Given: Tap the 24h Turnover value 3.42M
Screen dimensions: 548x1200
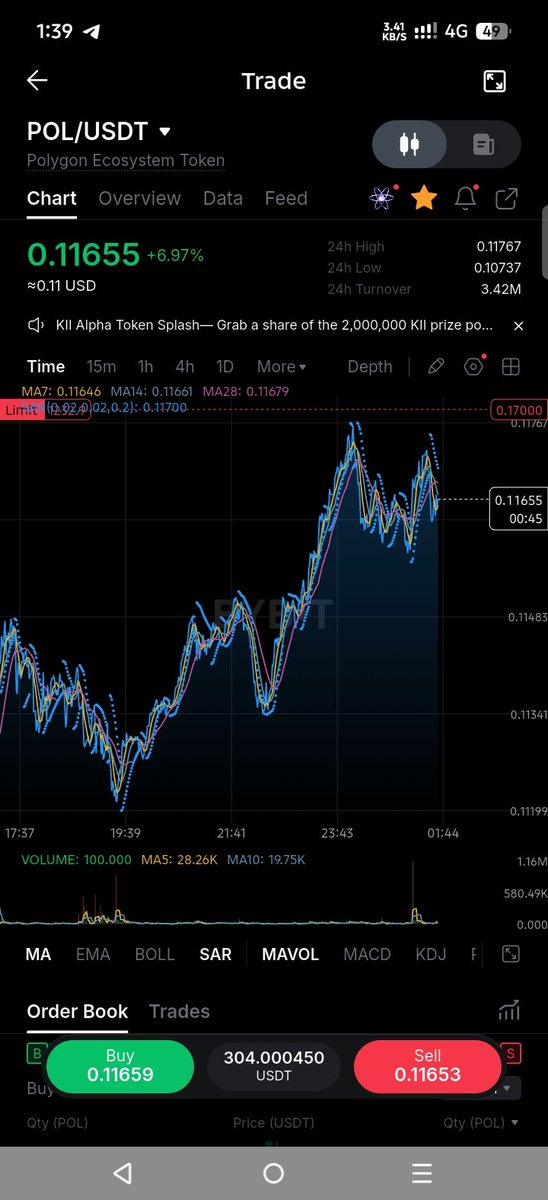Looking at the screenshot, I should pos(500,289).
